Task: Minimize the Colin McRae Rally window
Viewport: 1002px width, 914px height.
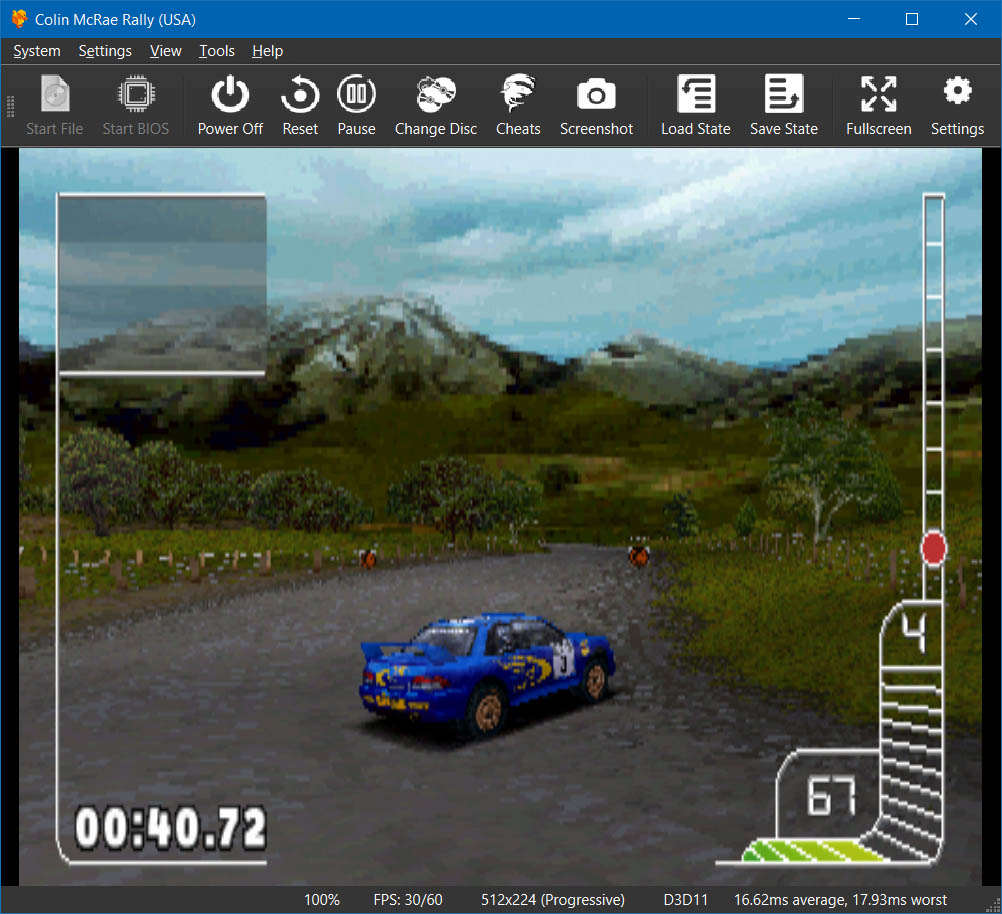Action: pos(854,19)
